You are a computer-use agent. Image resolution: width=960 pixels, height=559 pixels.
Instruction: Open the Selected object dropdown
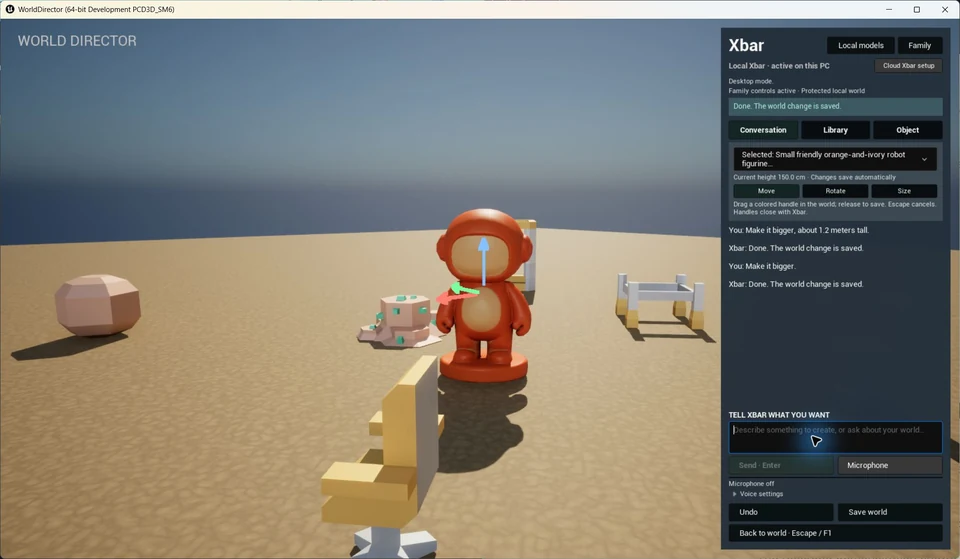coord(835,159)
